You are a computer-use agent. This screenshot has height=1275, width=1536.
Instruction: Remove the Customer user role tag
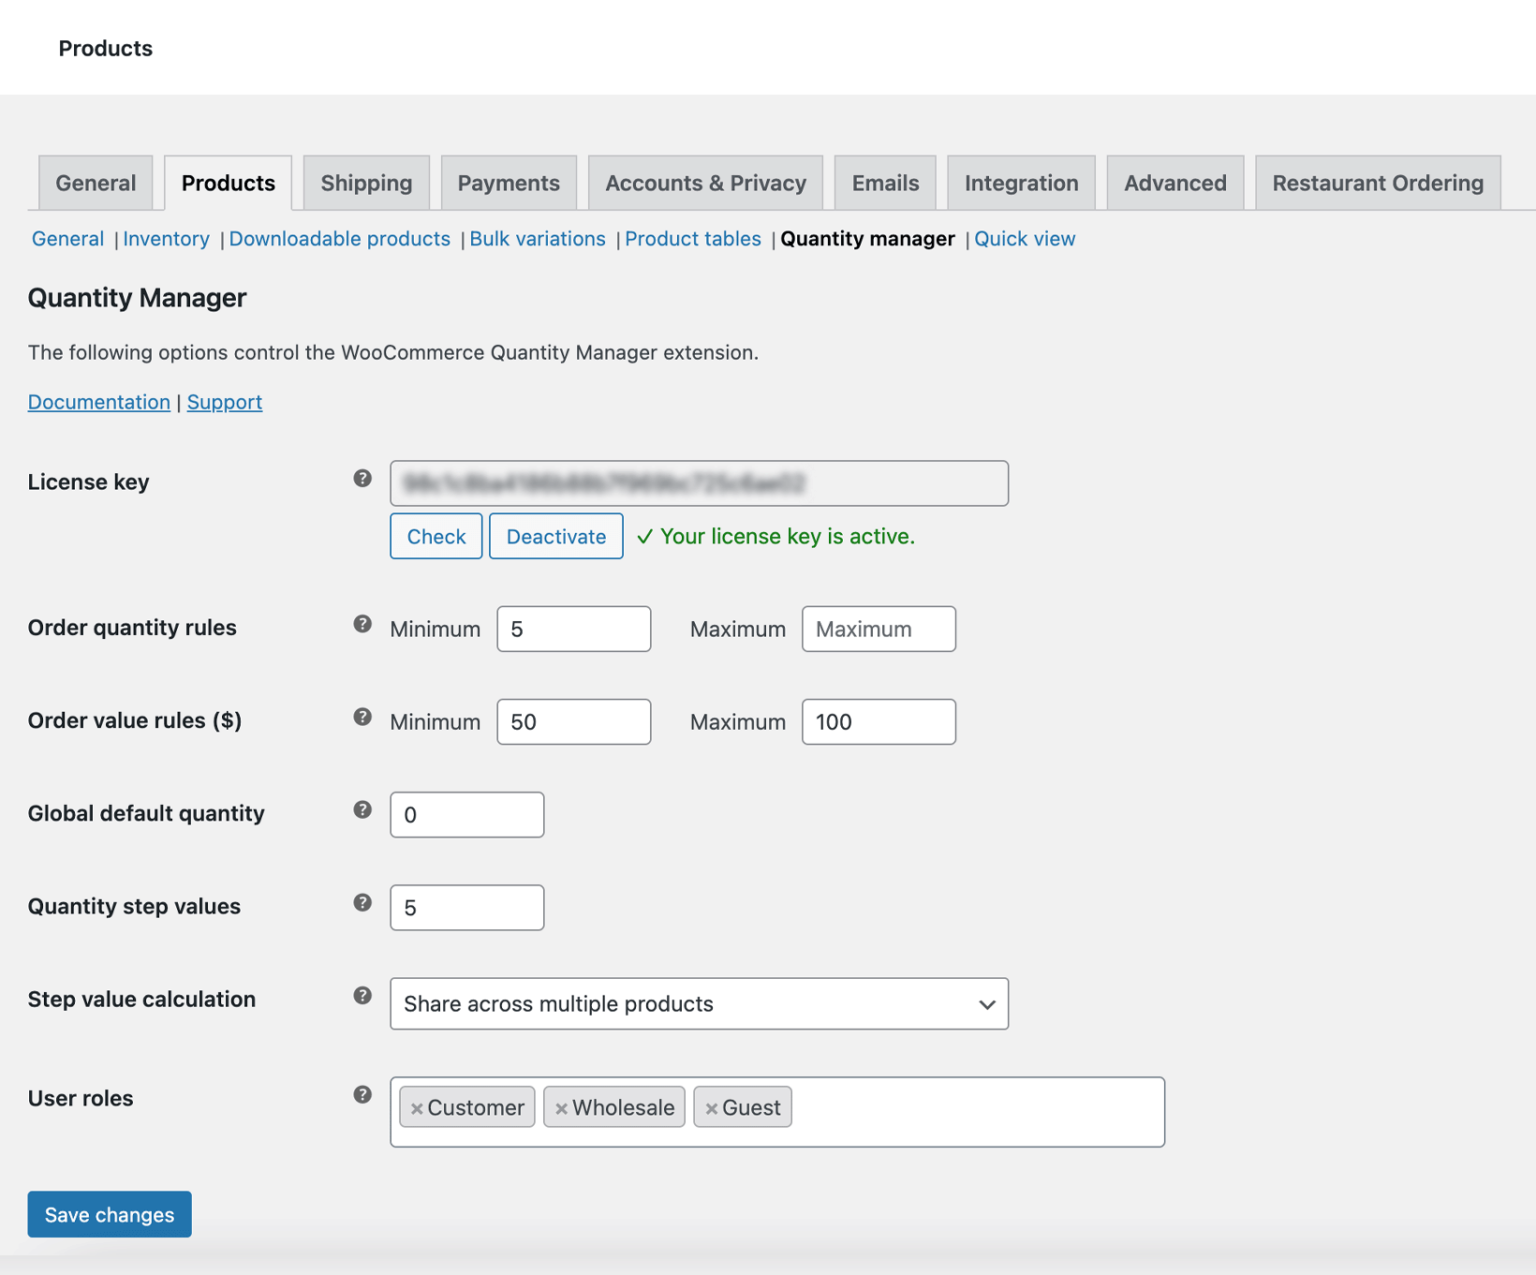coord(417,1107)
